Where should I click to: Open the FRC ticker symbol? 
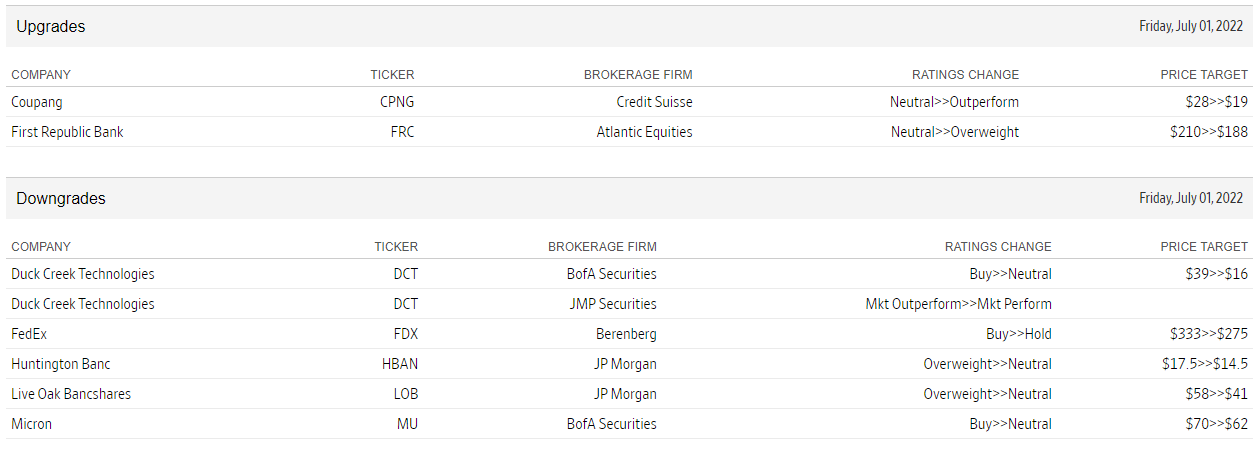[402, 132]
